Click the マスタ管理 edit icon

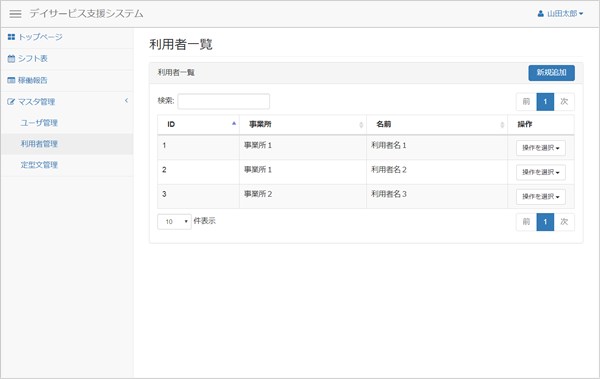coord(11,102)
